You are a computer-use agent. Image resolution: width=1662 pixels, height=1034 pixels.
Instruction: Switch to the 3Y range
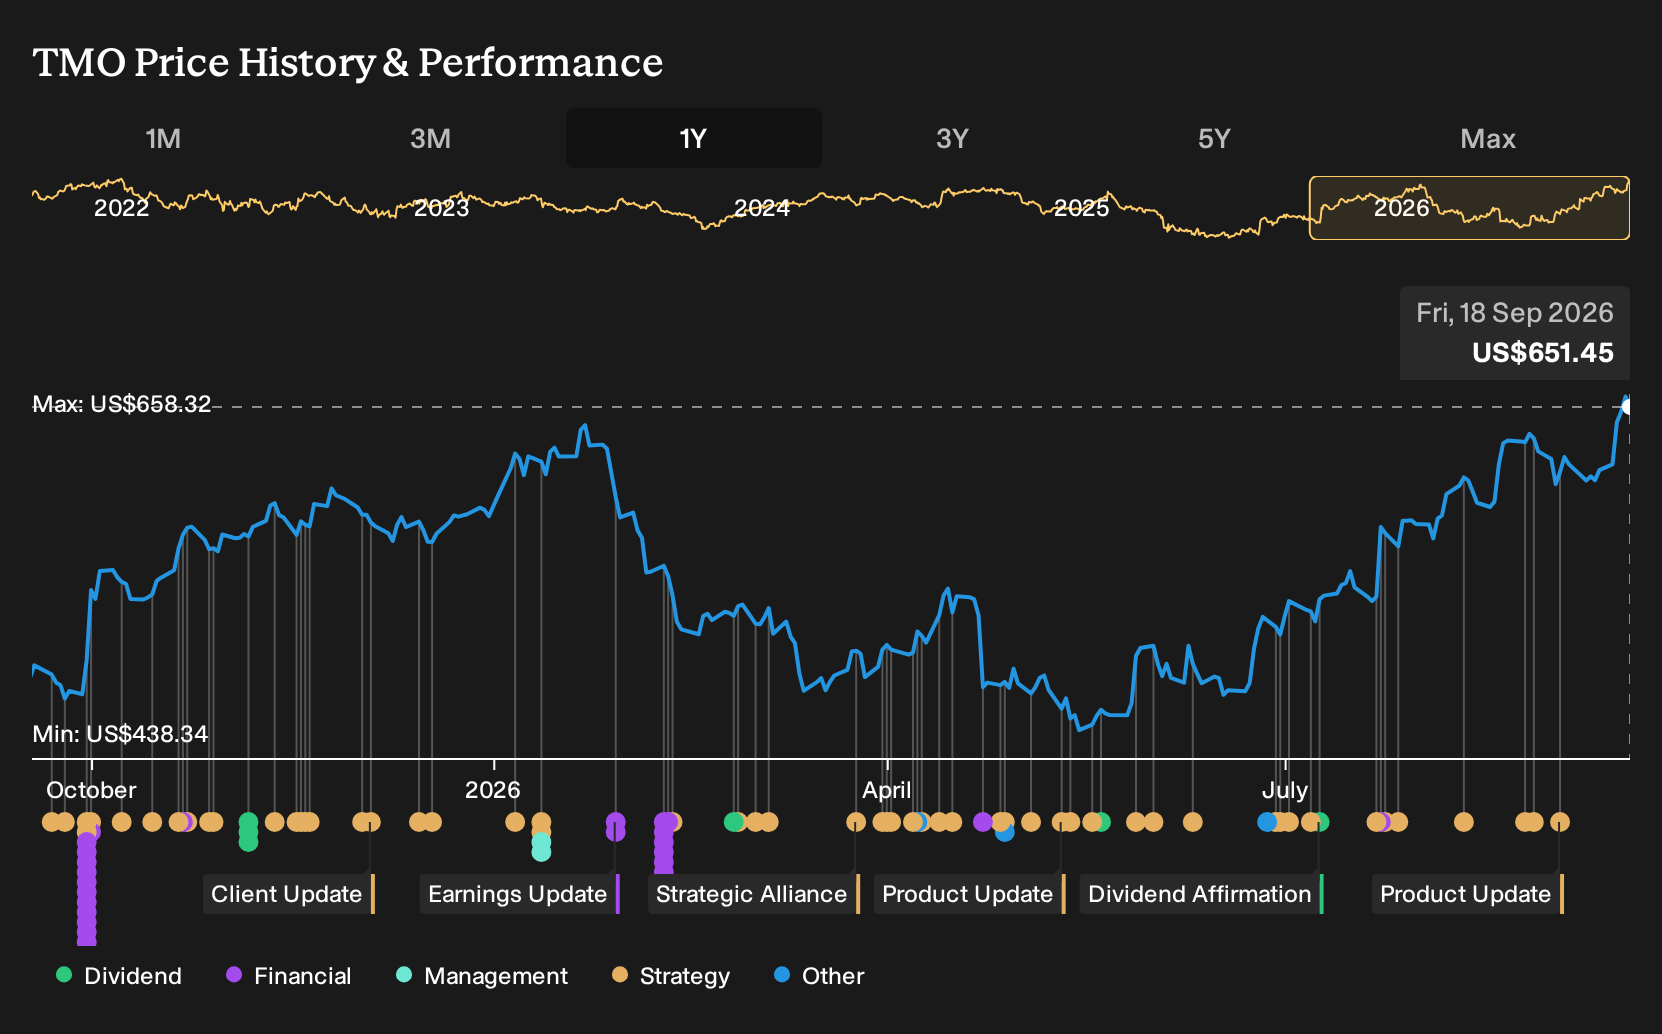point(952,138)
